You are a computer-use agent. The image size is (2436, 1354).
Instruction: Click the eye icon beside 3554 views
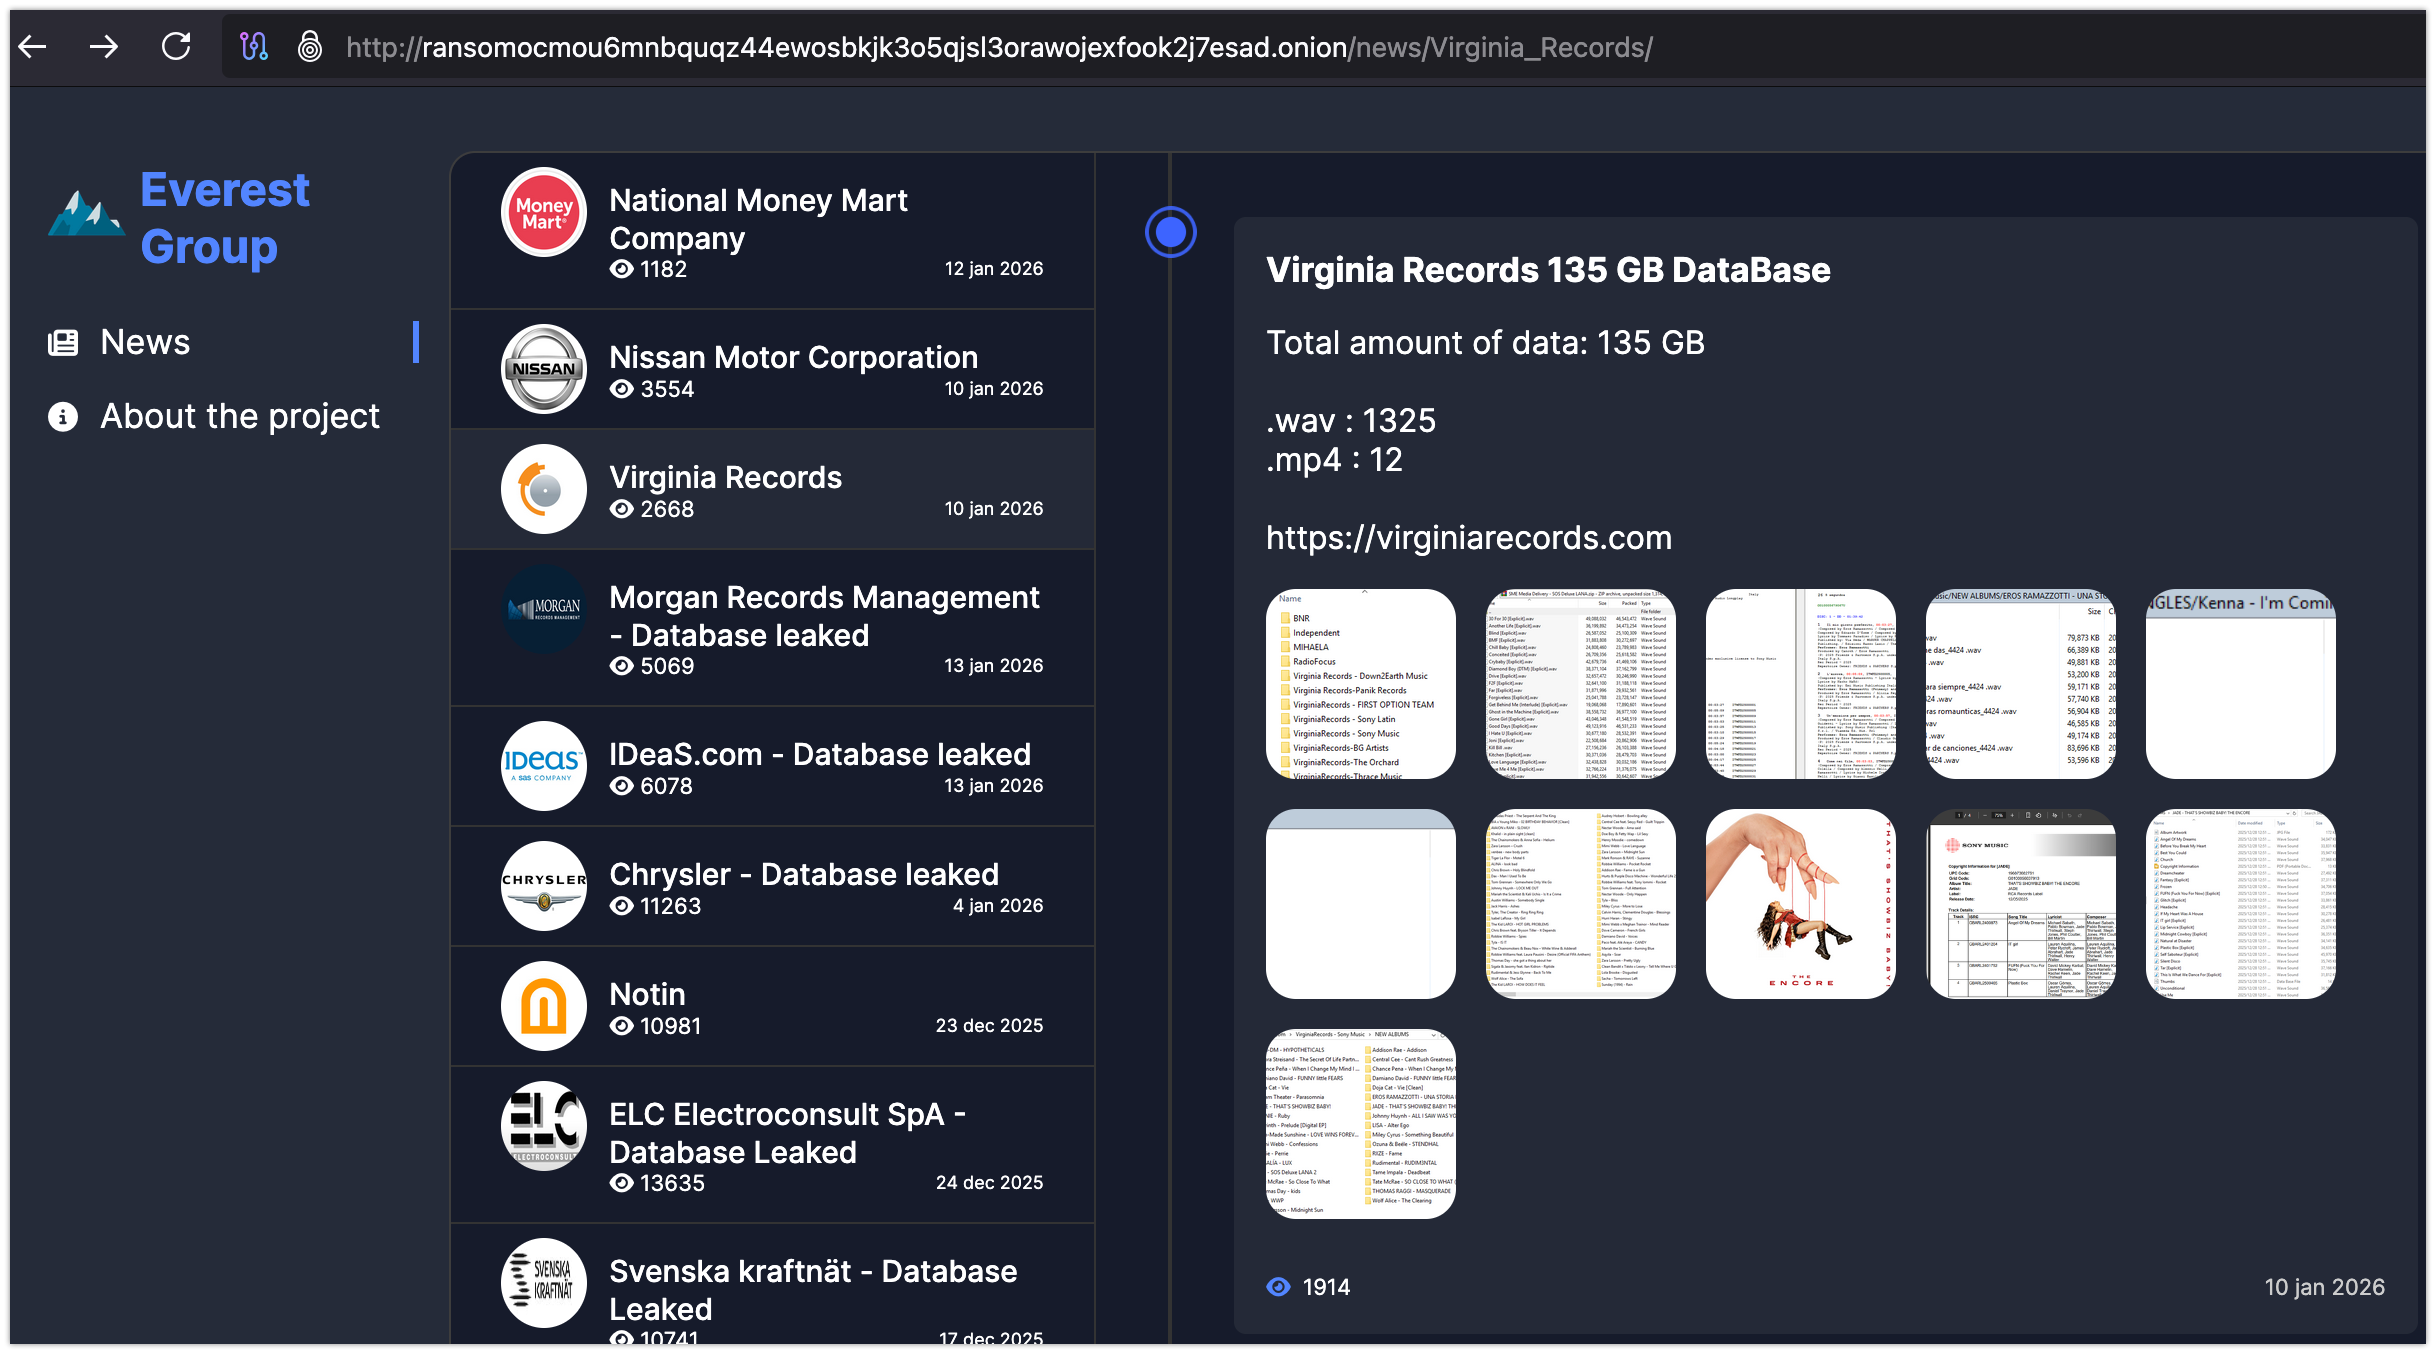622,389
